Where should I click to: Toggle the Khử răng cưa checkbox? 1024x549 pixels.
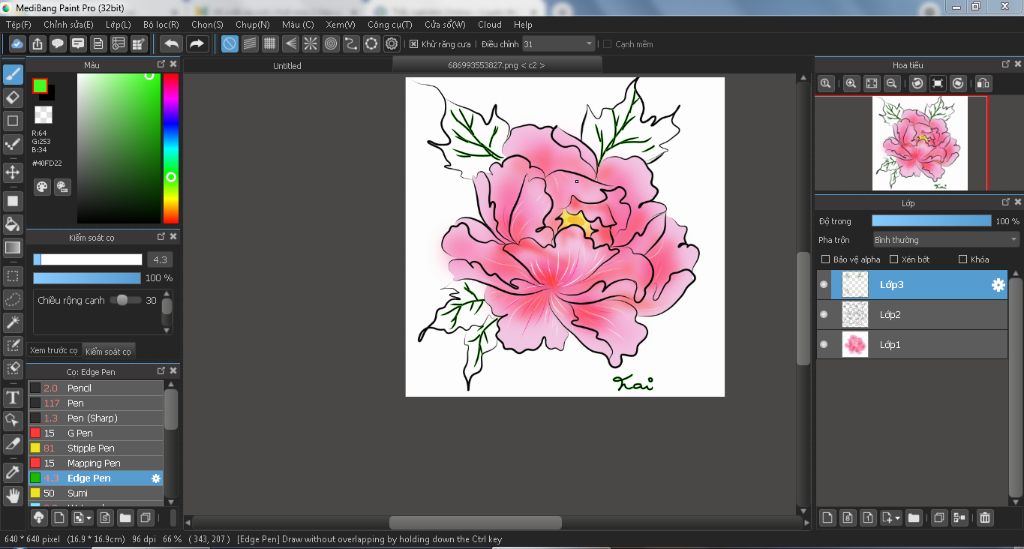pyautogui.click(x=413, y=44)
